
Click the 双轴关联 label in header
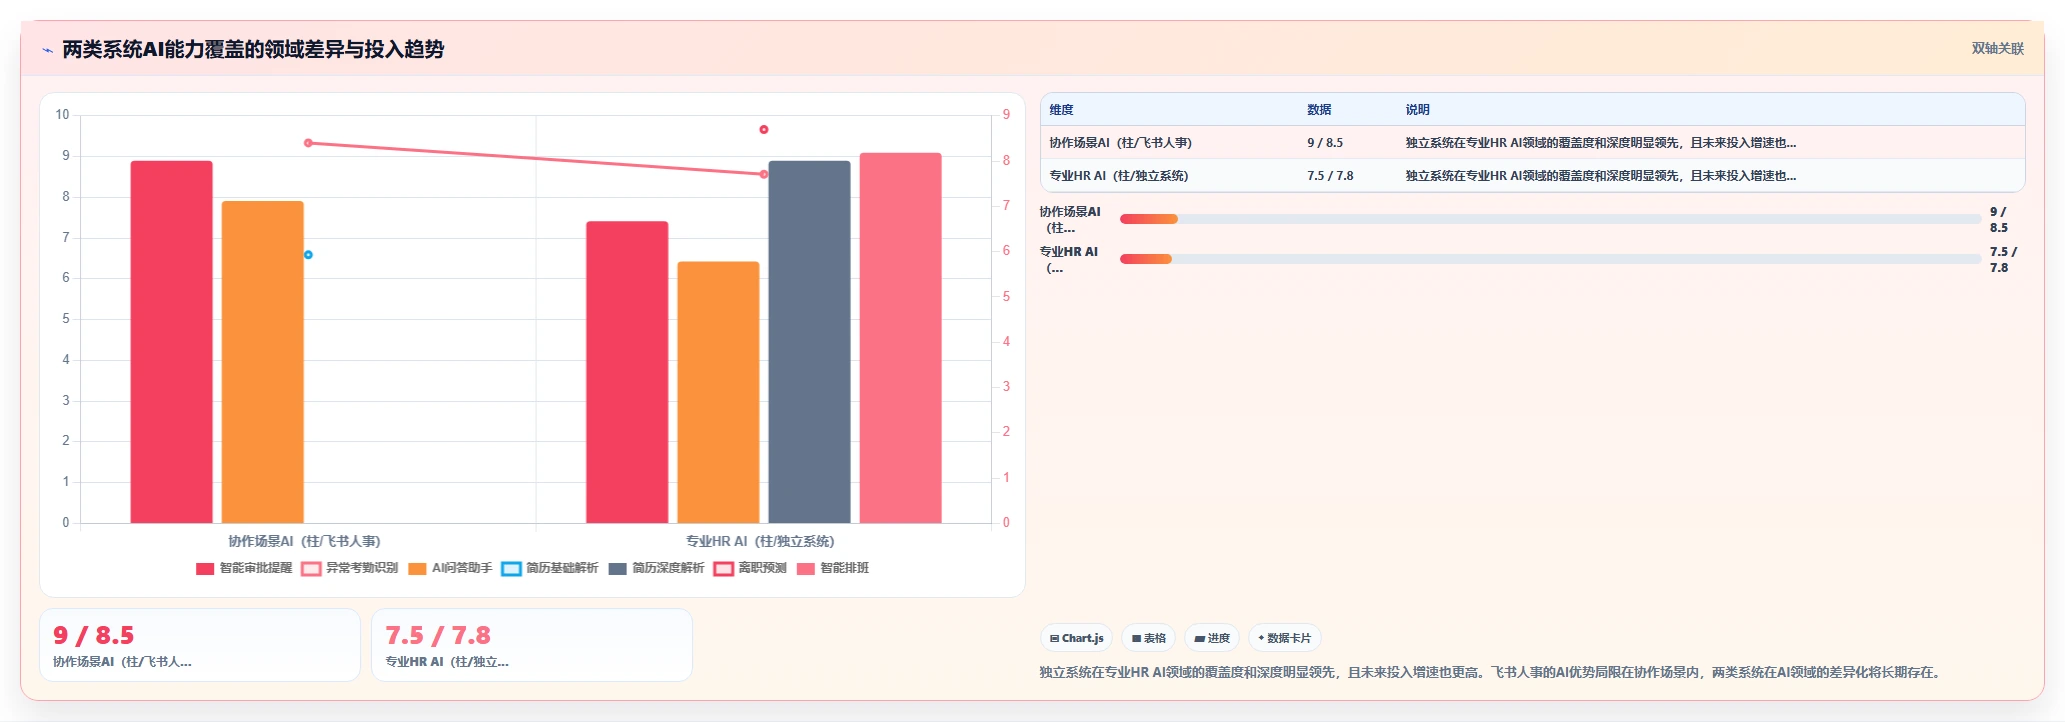1997,49
